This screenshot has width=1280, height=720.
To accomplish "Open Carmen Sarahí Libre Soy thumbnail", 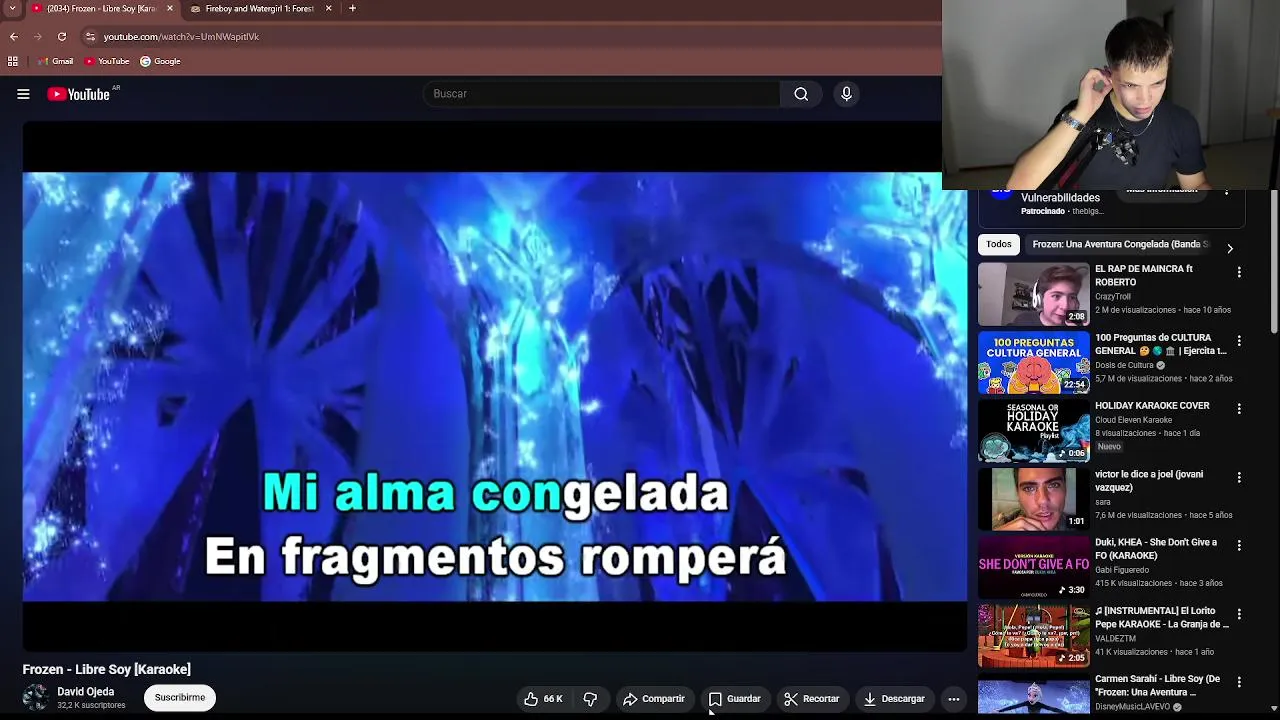I will click(x=1033, y=697).
